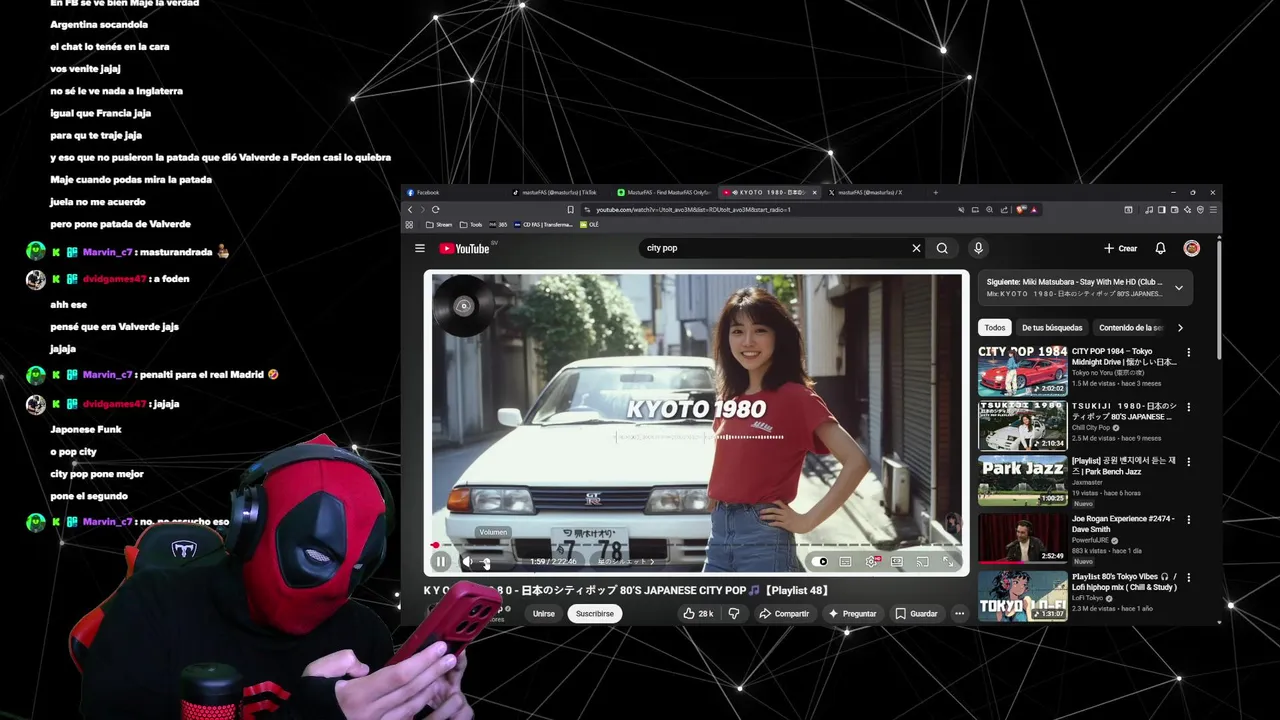This screenshot has width=1280, height=720.
Task: Close the KYOTO 1980 browser tab
Action: tap(814, 192)
